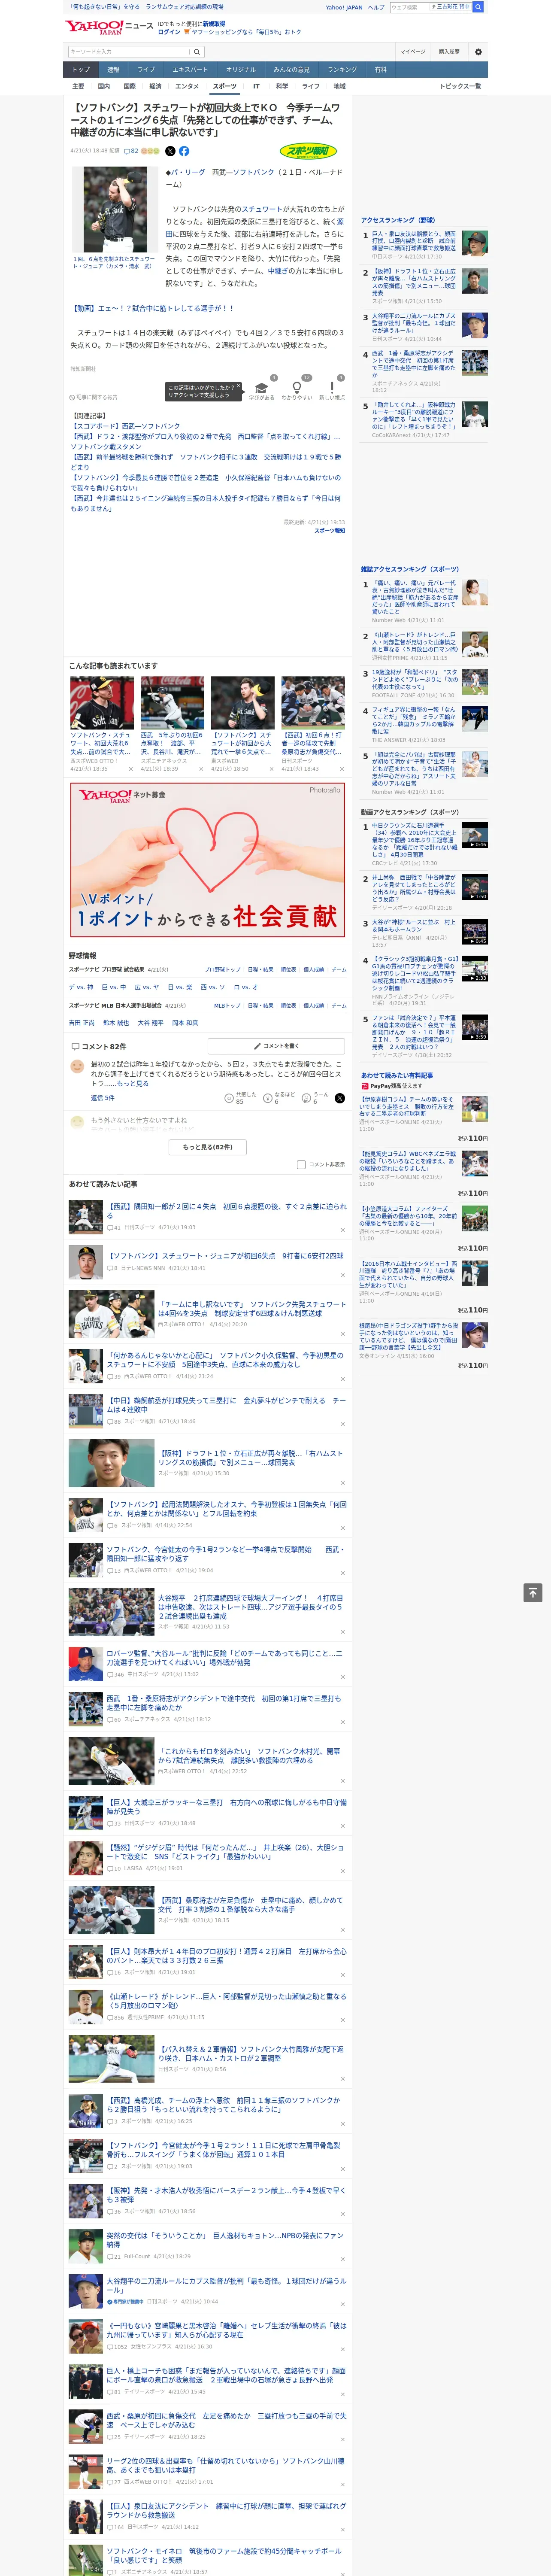This screenshot has height=2576, width=551.
Task: Click the もっと見る(82件) button
Action: pos(208,1147)
